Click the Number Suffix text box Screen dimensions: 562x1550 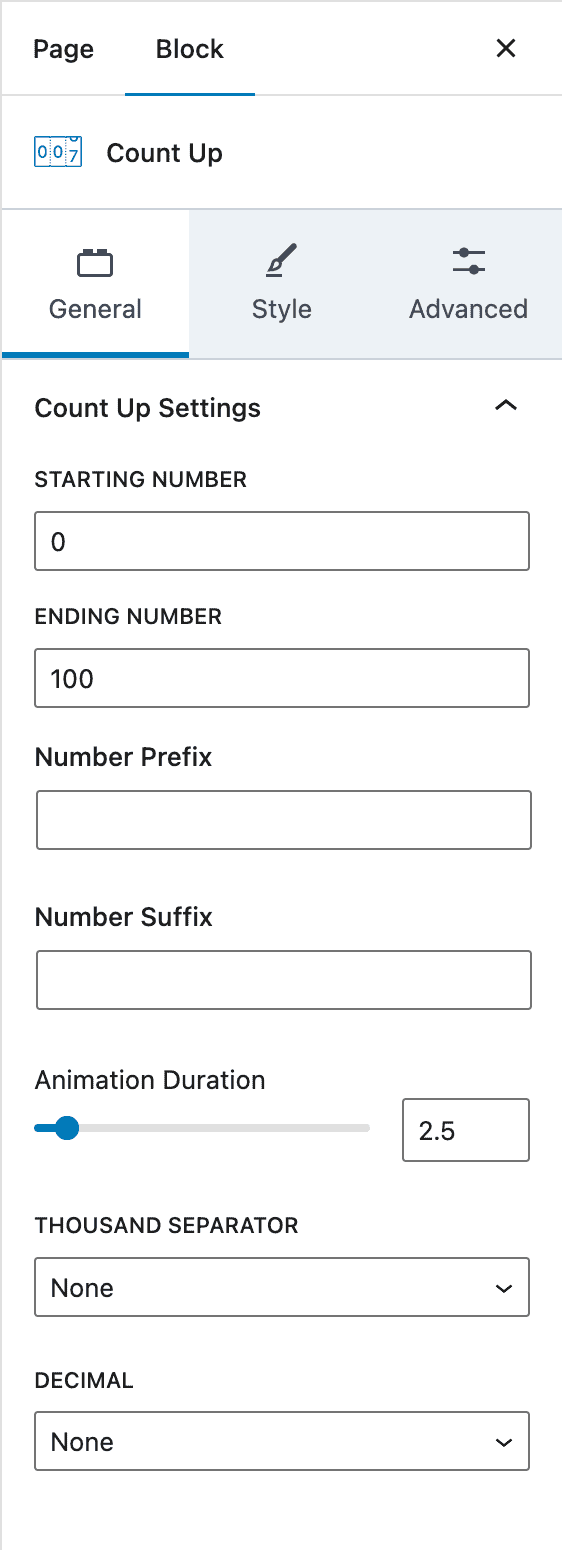[x=284, y=980]
